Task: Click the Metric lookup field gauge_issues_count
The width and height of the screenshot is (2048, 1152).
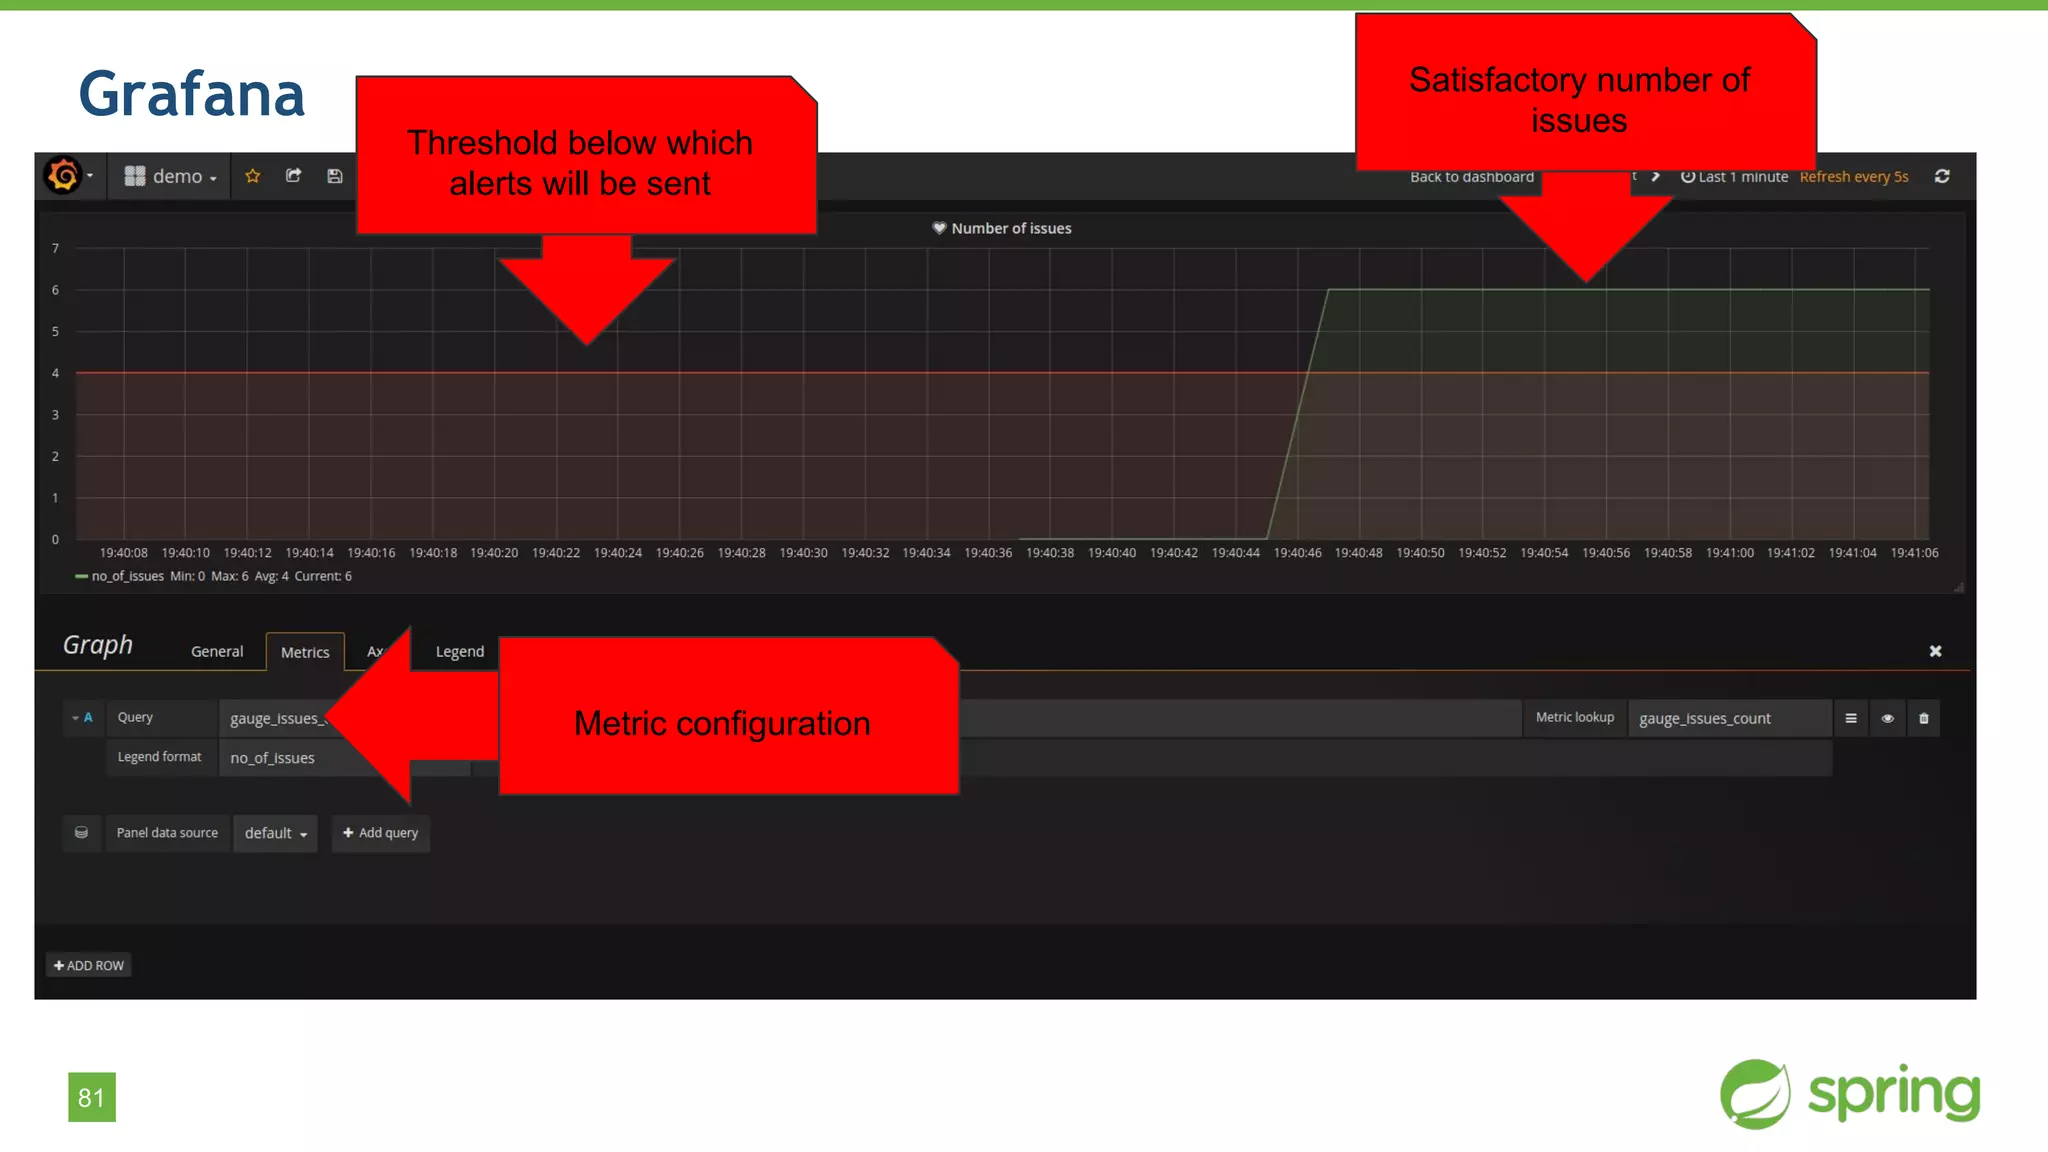Action: (1730, 718)
